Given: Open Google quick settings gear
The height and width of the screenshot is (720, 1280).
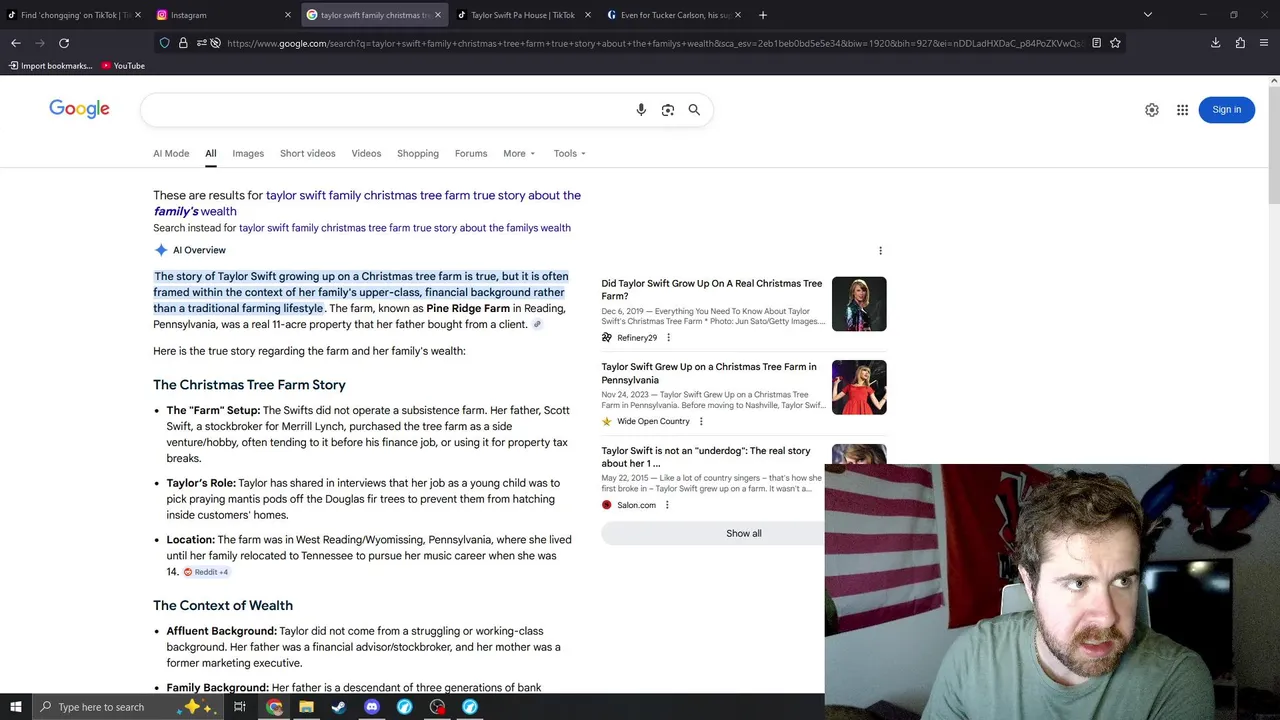Looking at the screenshot, I should point(1152,110).
